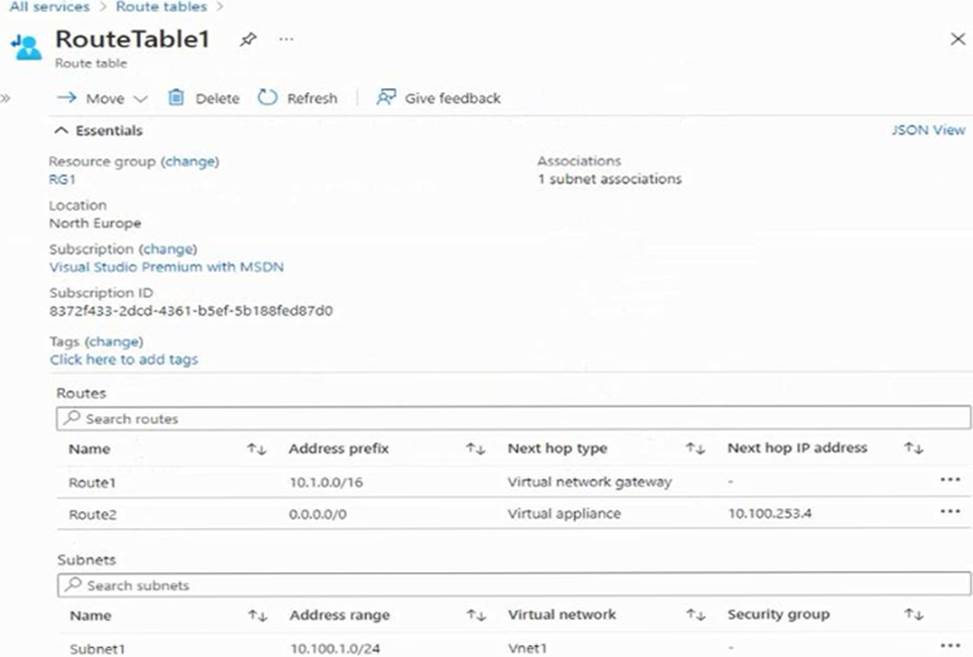Close the RouteTable1 blade
973x657 pixels.
pos(956,39)
